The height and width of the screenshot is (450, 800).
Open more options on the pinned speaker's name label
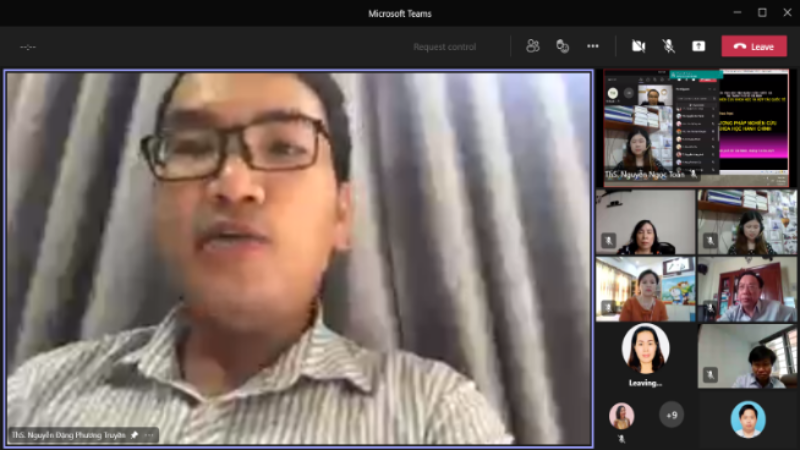coord(149,435)
